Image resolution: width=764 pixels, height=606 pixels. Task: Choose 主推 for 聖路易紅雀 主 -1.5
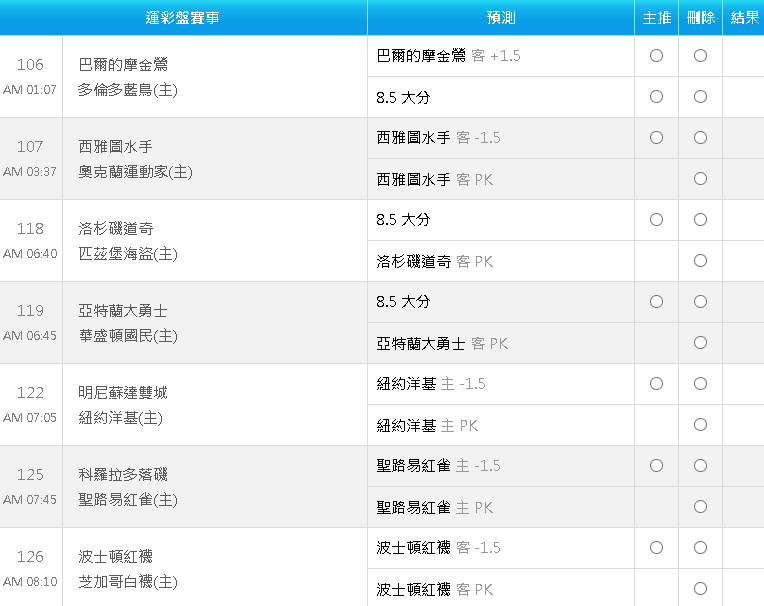point(656,466)
